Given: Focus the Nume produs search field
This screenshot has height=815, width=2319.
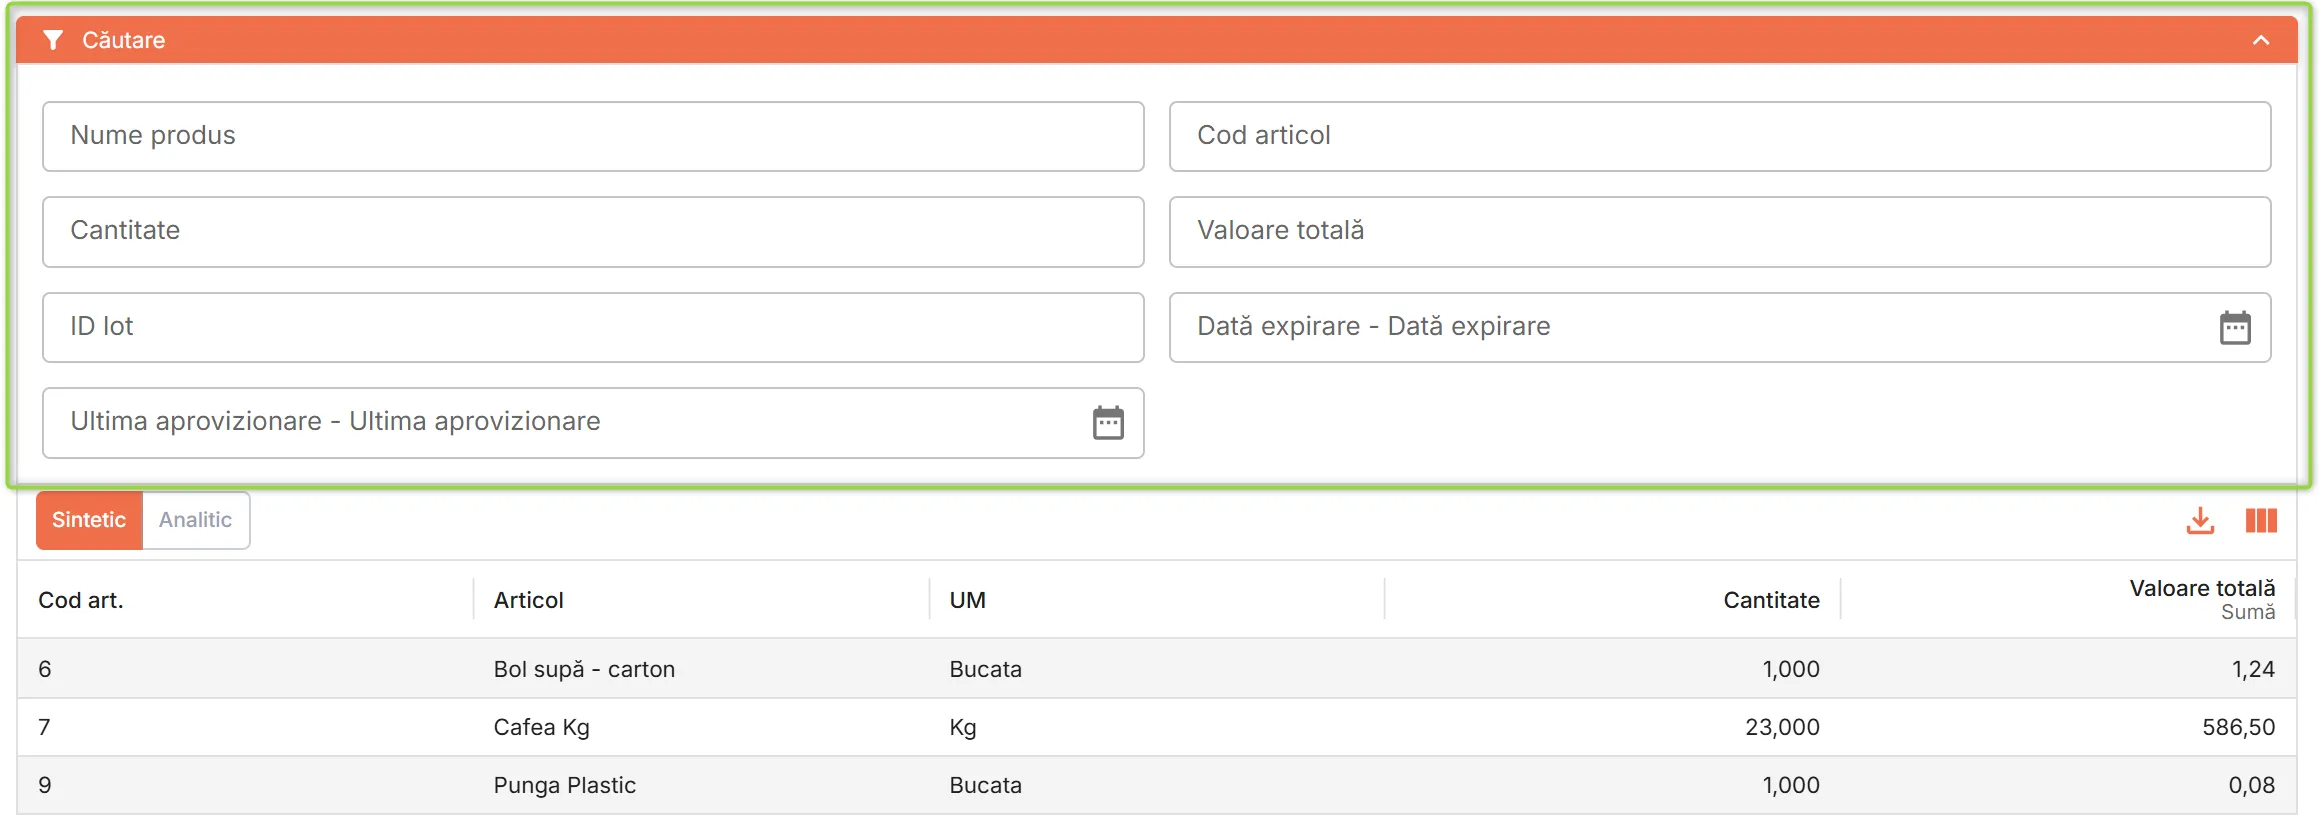Looking at the screenshot, I should tap(593, 136).
